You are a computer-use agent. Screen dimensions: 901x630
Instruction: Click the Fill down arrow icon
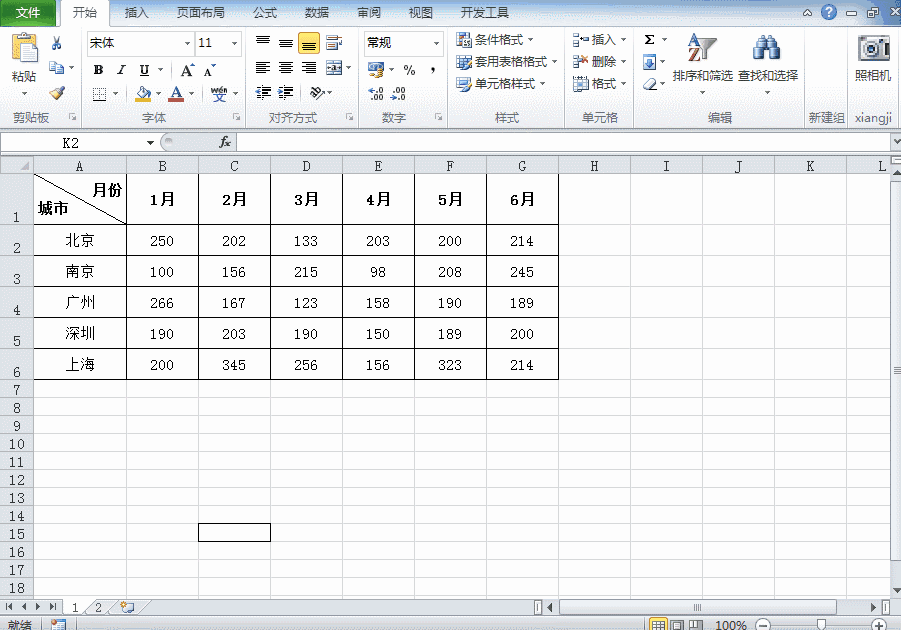tap(649, 62)
